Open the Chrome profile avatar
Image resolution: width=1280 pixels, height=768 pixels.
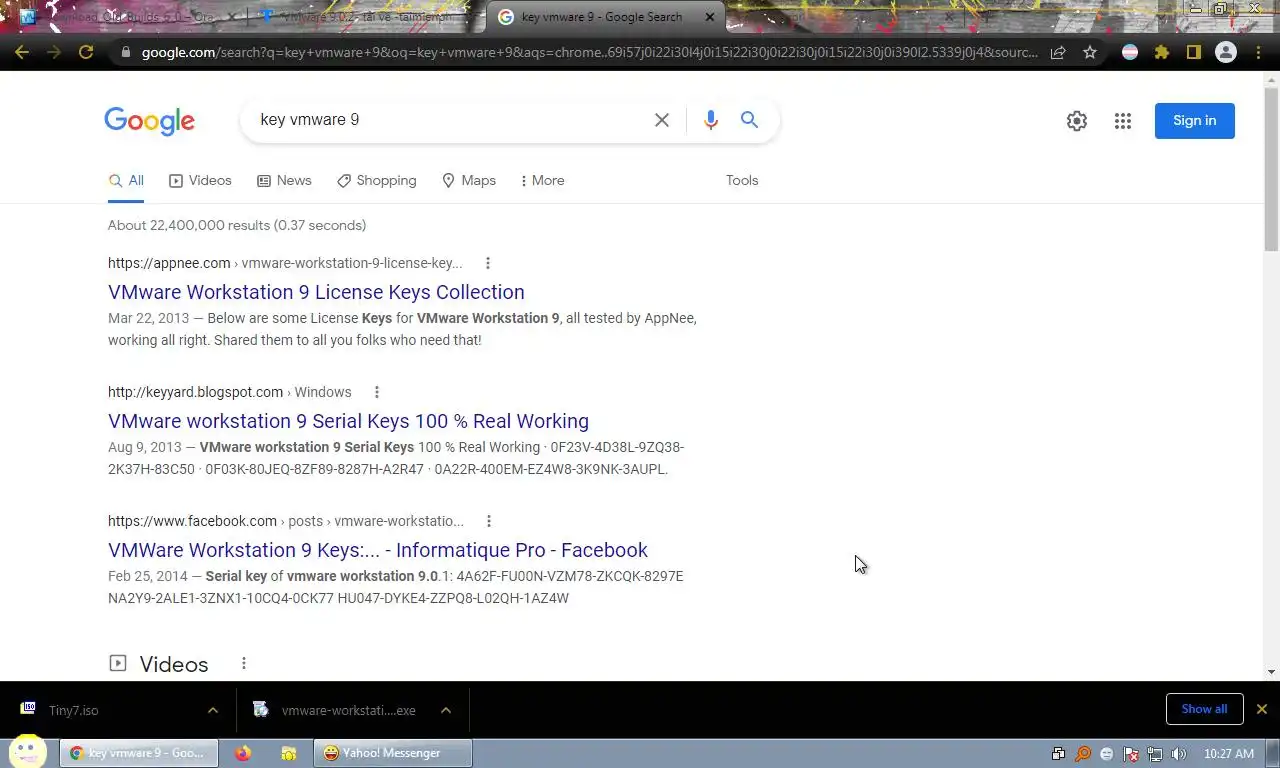(1225, 52)
